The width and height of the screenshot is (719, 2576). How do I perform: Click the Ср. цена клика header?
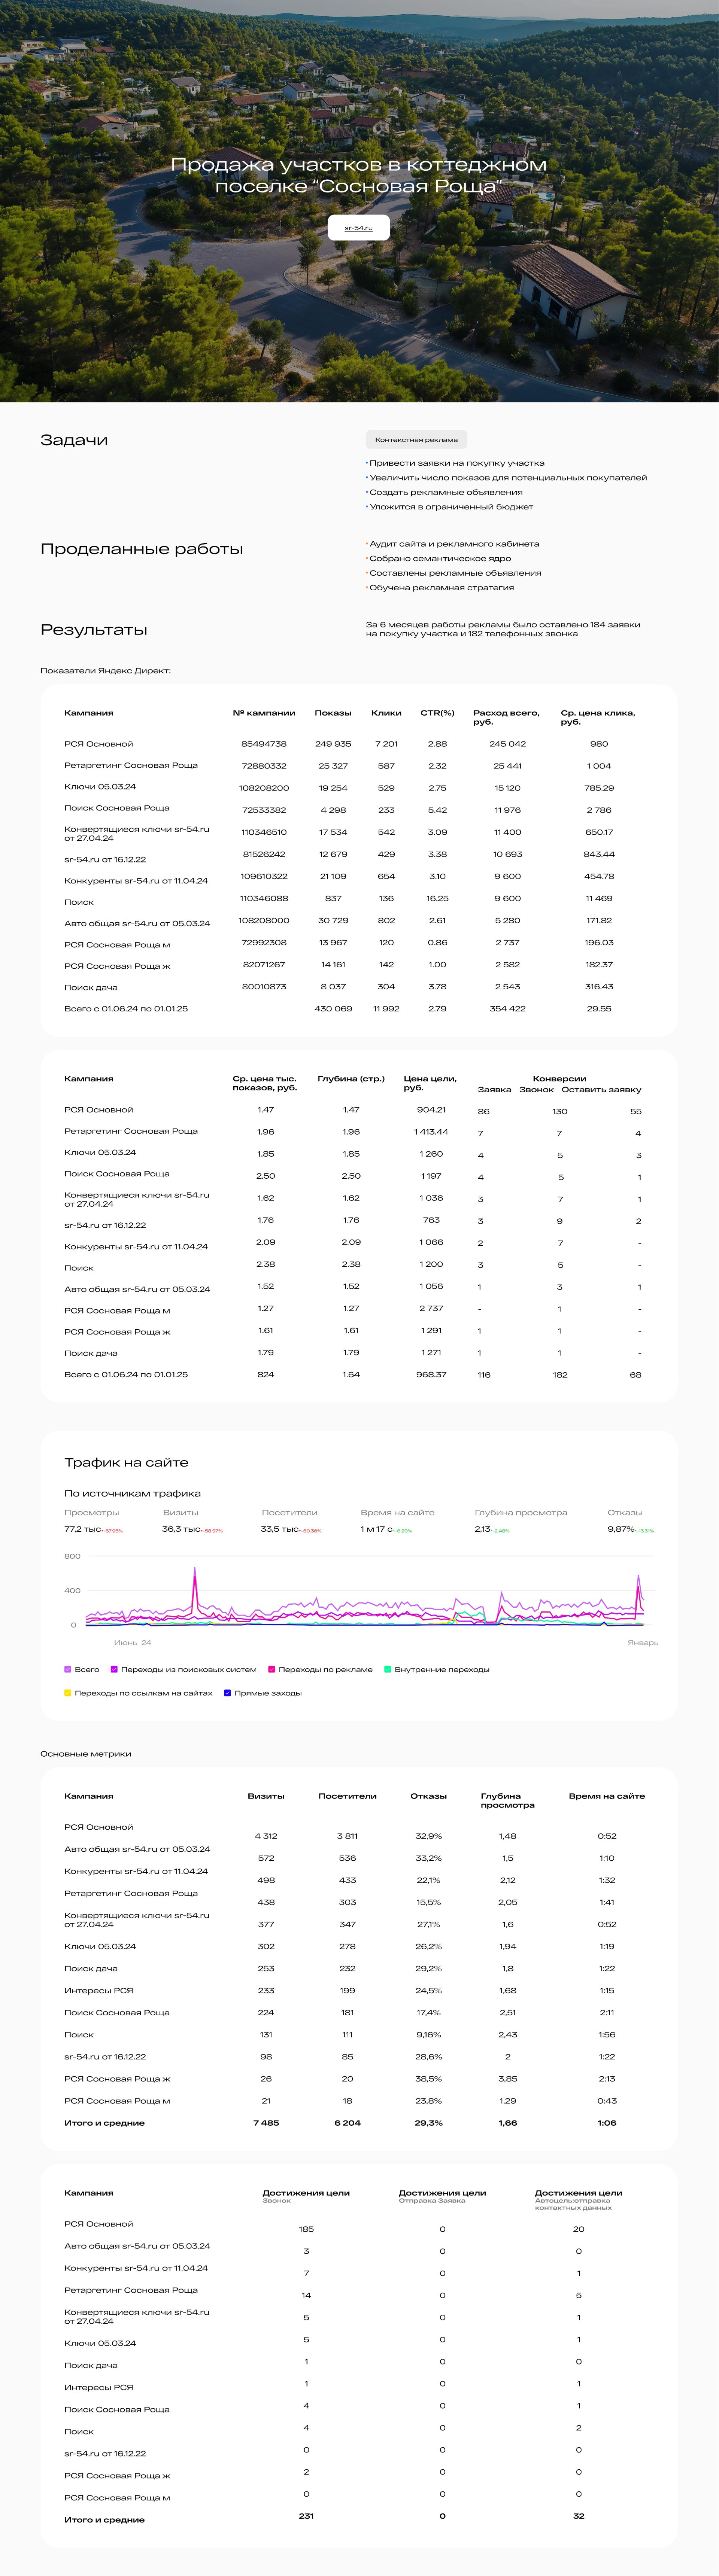598,717
